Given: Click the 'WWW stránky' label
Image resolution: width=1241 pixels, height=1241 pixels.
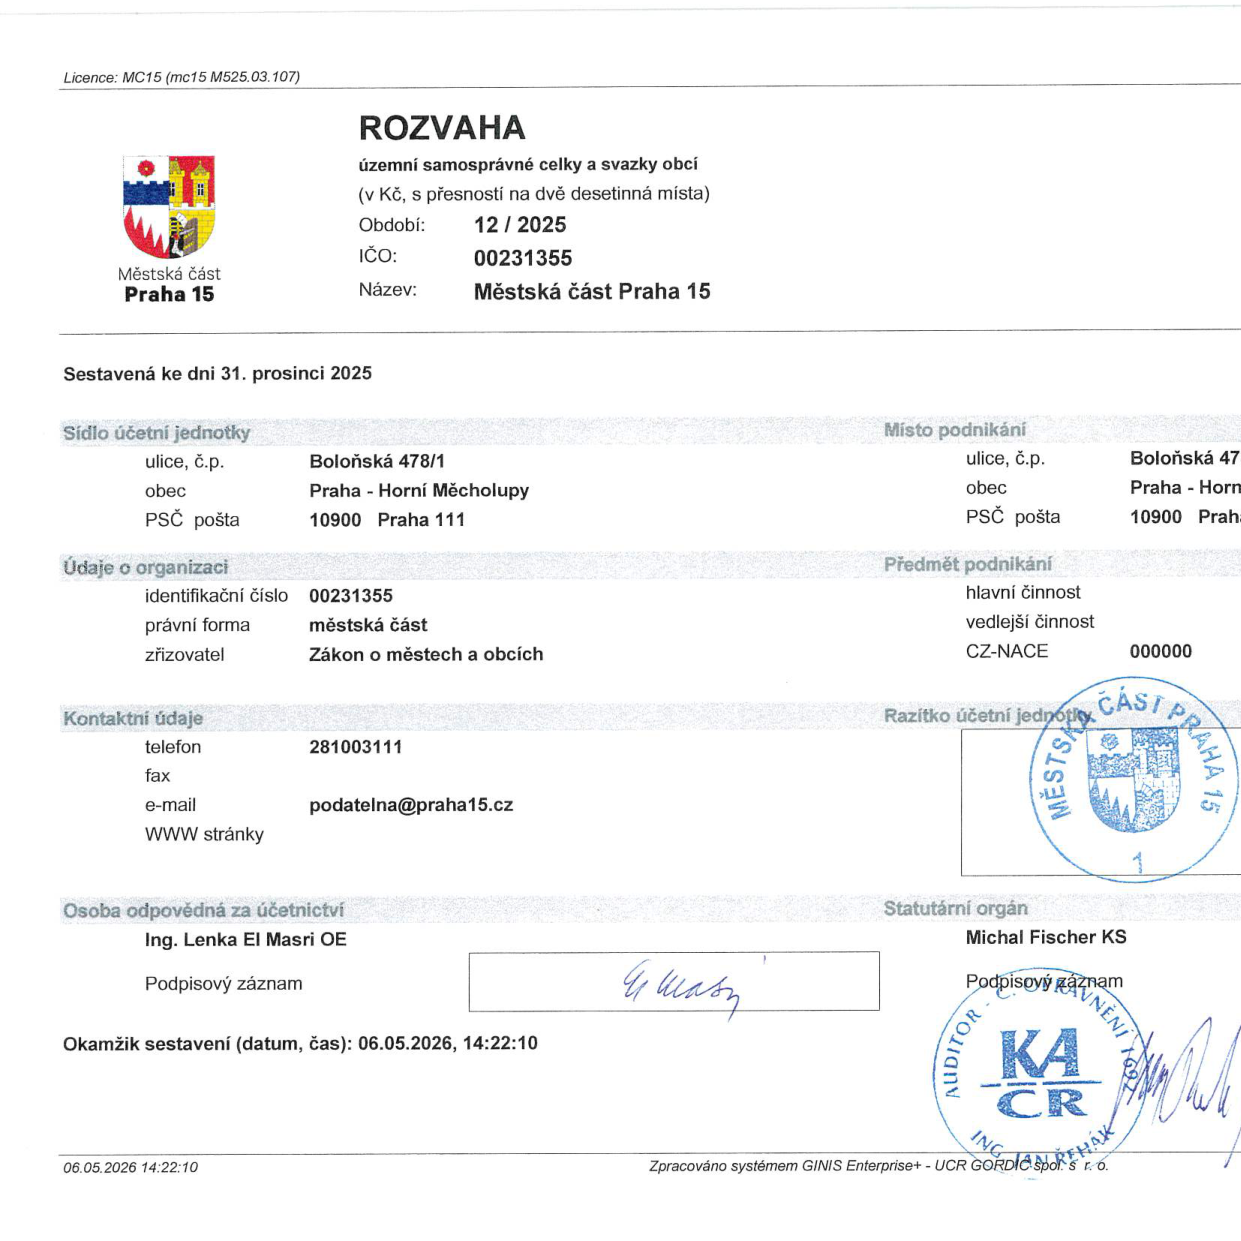Looking at the screenshot, I should click(x=204, y=834).
